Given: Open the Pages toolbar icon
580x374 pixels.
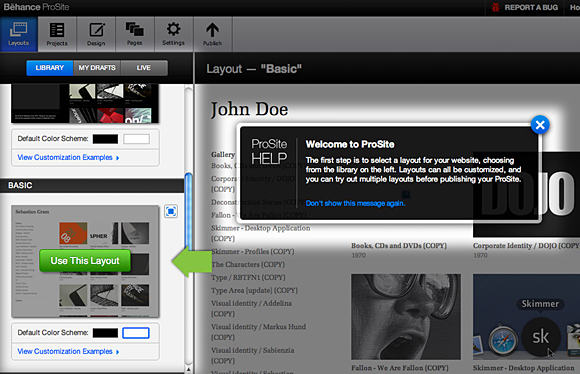Looking at the screenshot, I should pyautogui.click(x=135, y=34).
